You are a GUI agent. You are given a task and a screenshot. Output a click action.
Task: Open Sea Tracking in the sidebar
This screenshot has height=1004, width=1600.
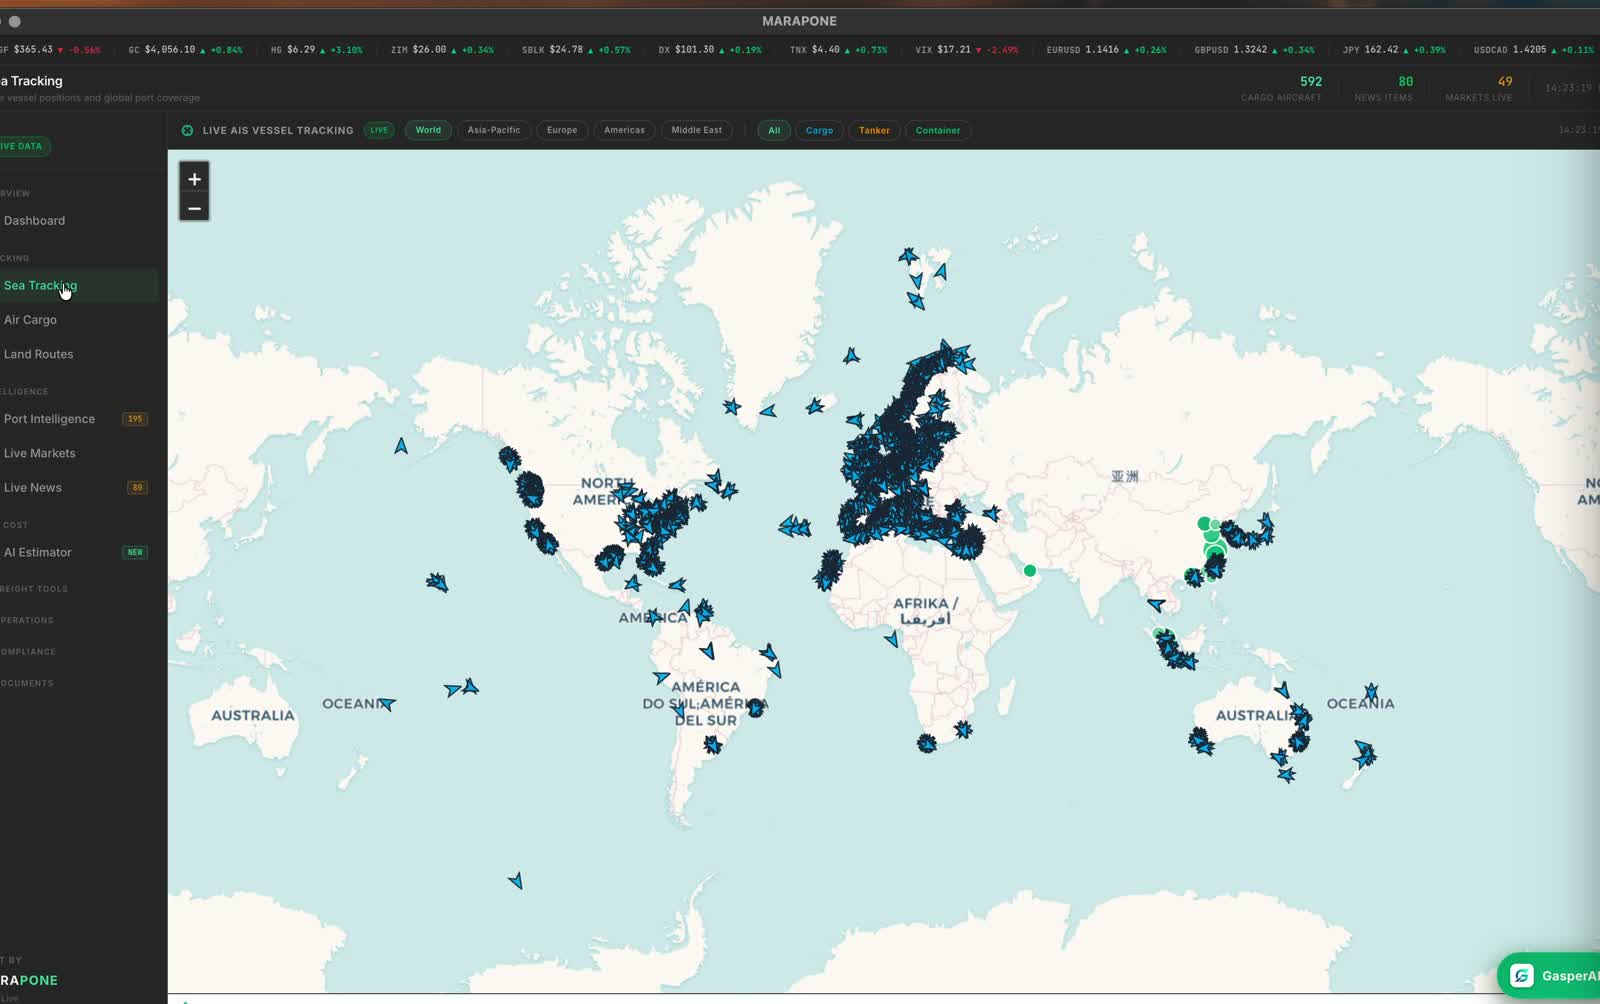click(79, 285)
